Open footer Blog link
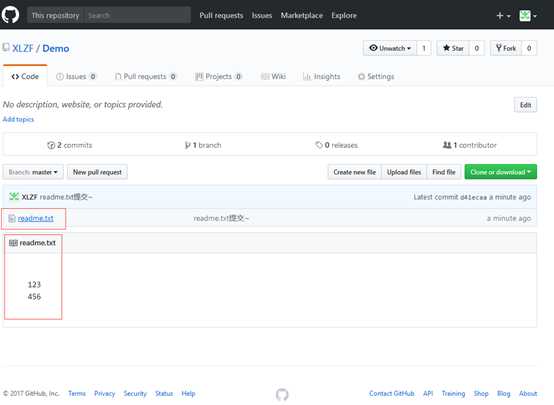The height and width of the screenshot is (405, 554). [503, 393]
